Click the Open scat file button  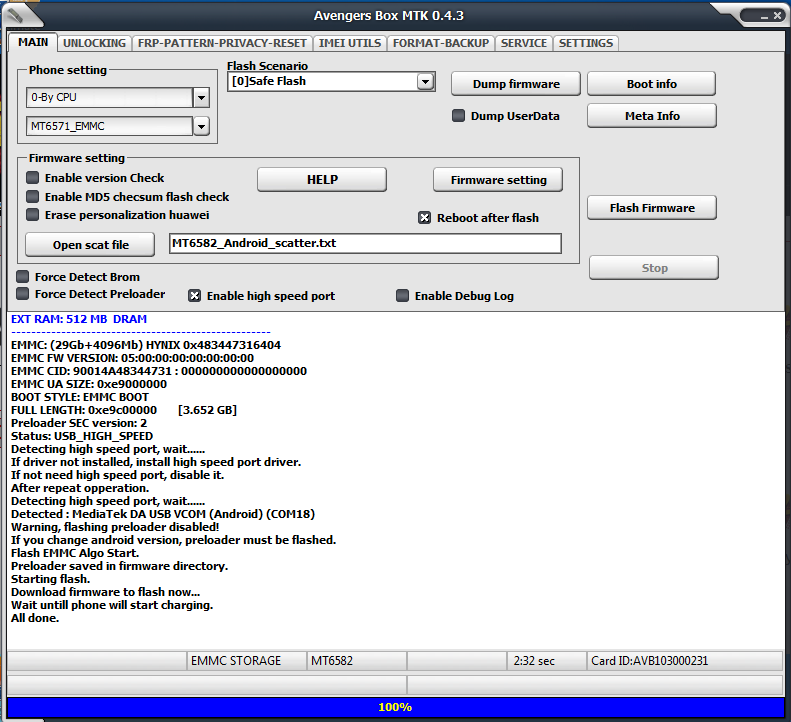pyautogui.click(x=90, y=245)
